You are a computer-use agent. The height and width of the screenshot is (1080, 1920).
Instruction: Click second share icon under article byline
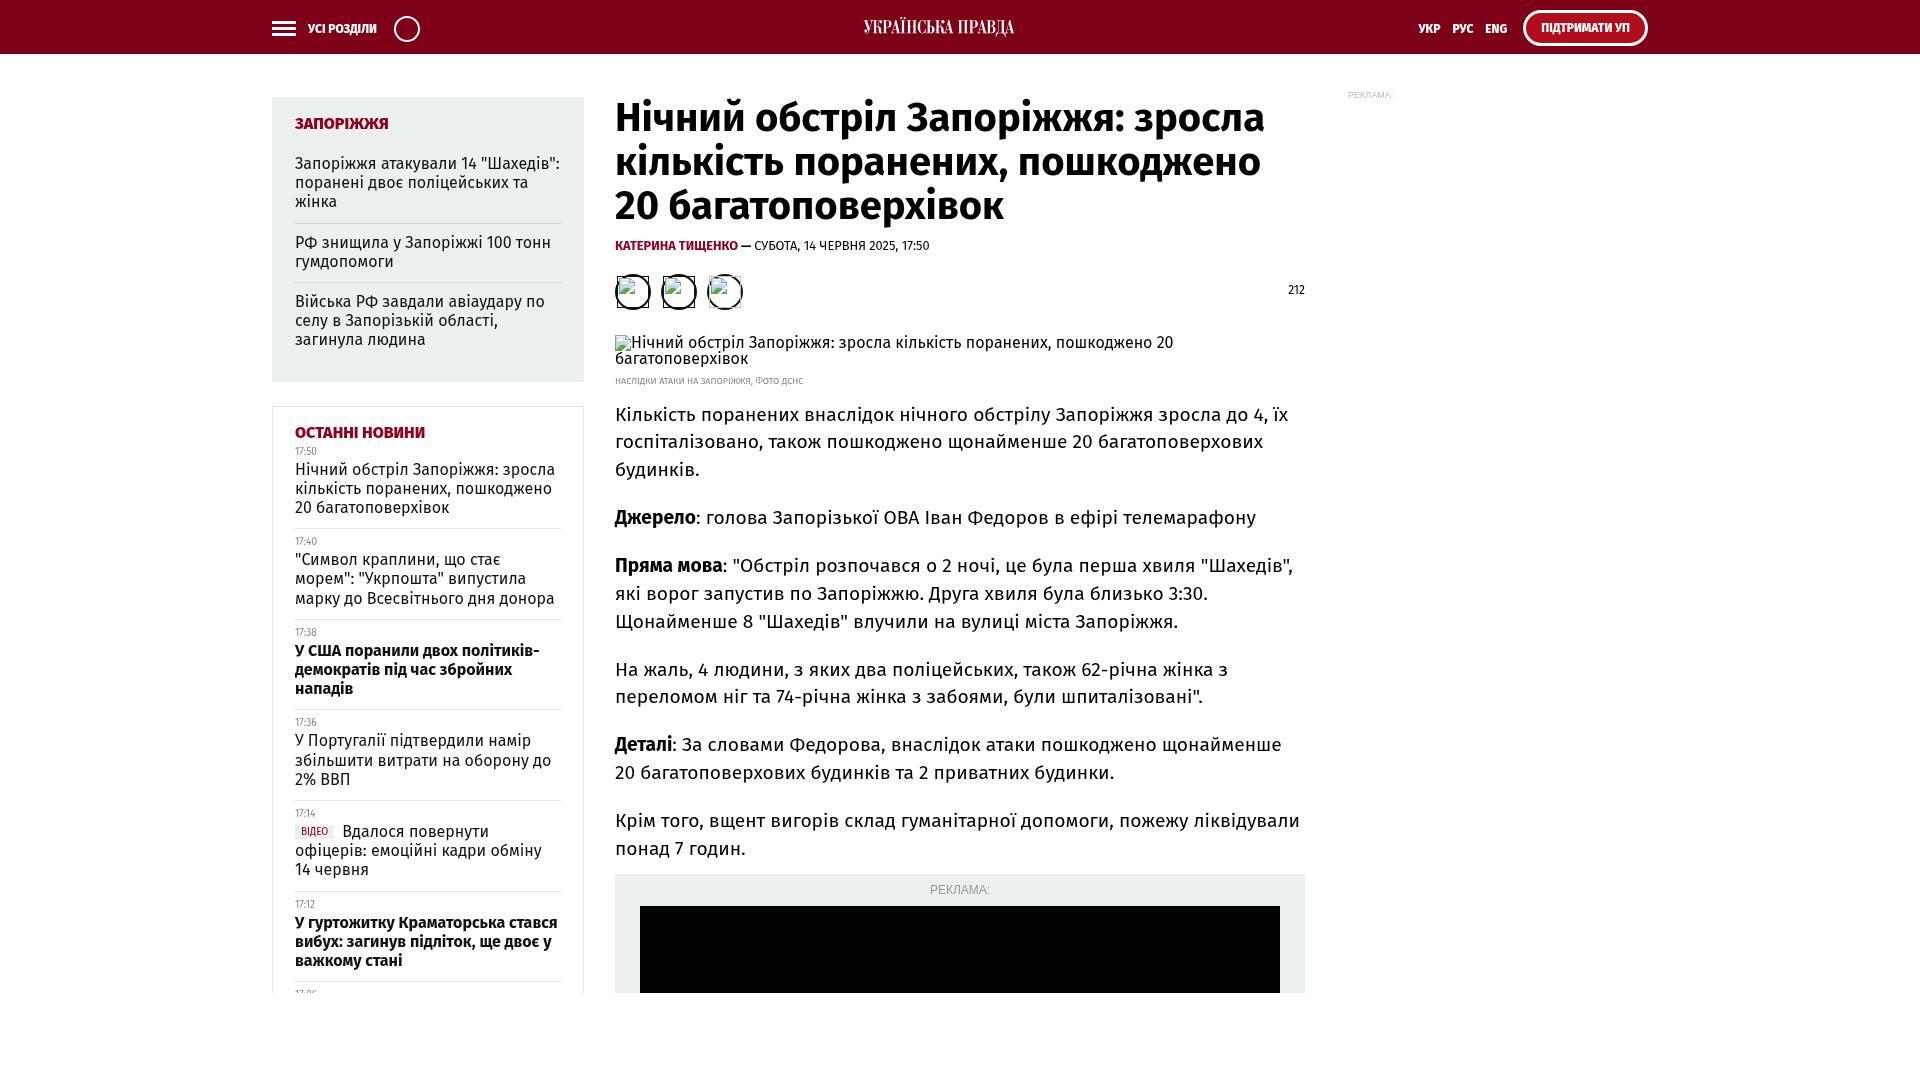[x=678, y=292]
